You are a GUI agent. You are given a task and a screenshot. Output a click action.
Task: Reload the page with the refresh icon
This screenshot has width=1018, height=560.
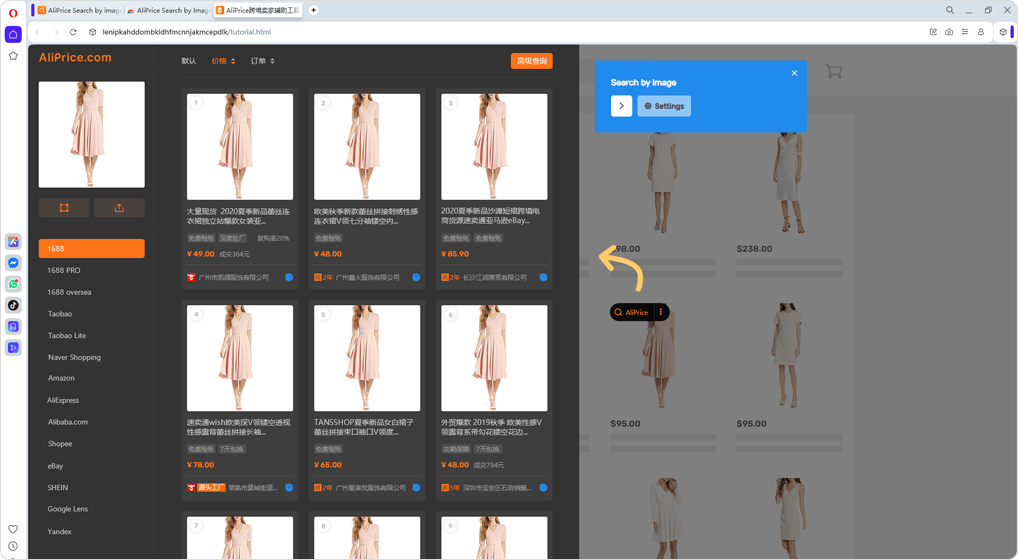tap(73, 32)
